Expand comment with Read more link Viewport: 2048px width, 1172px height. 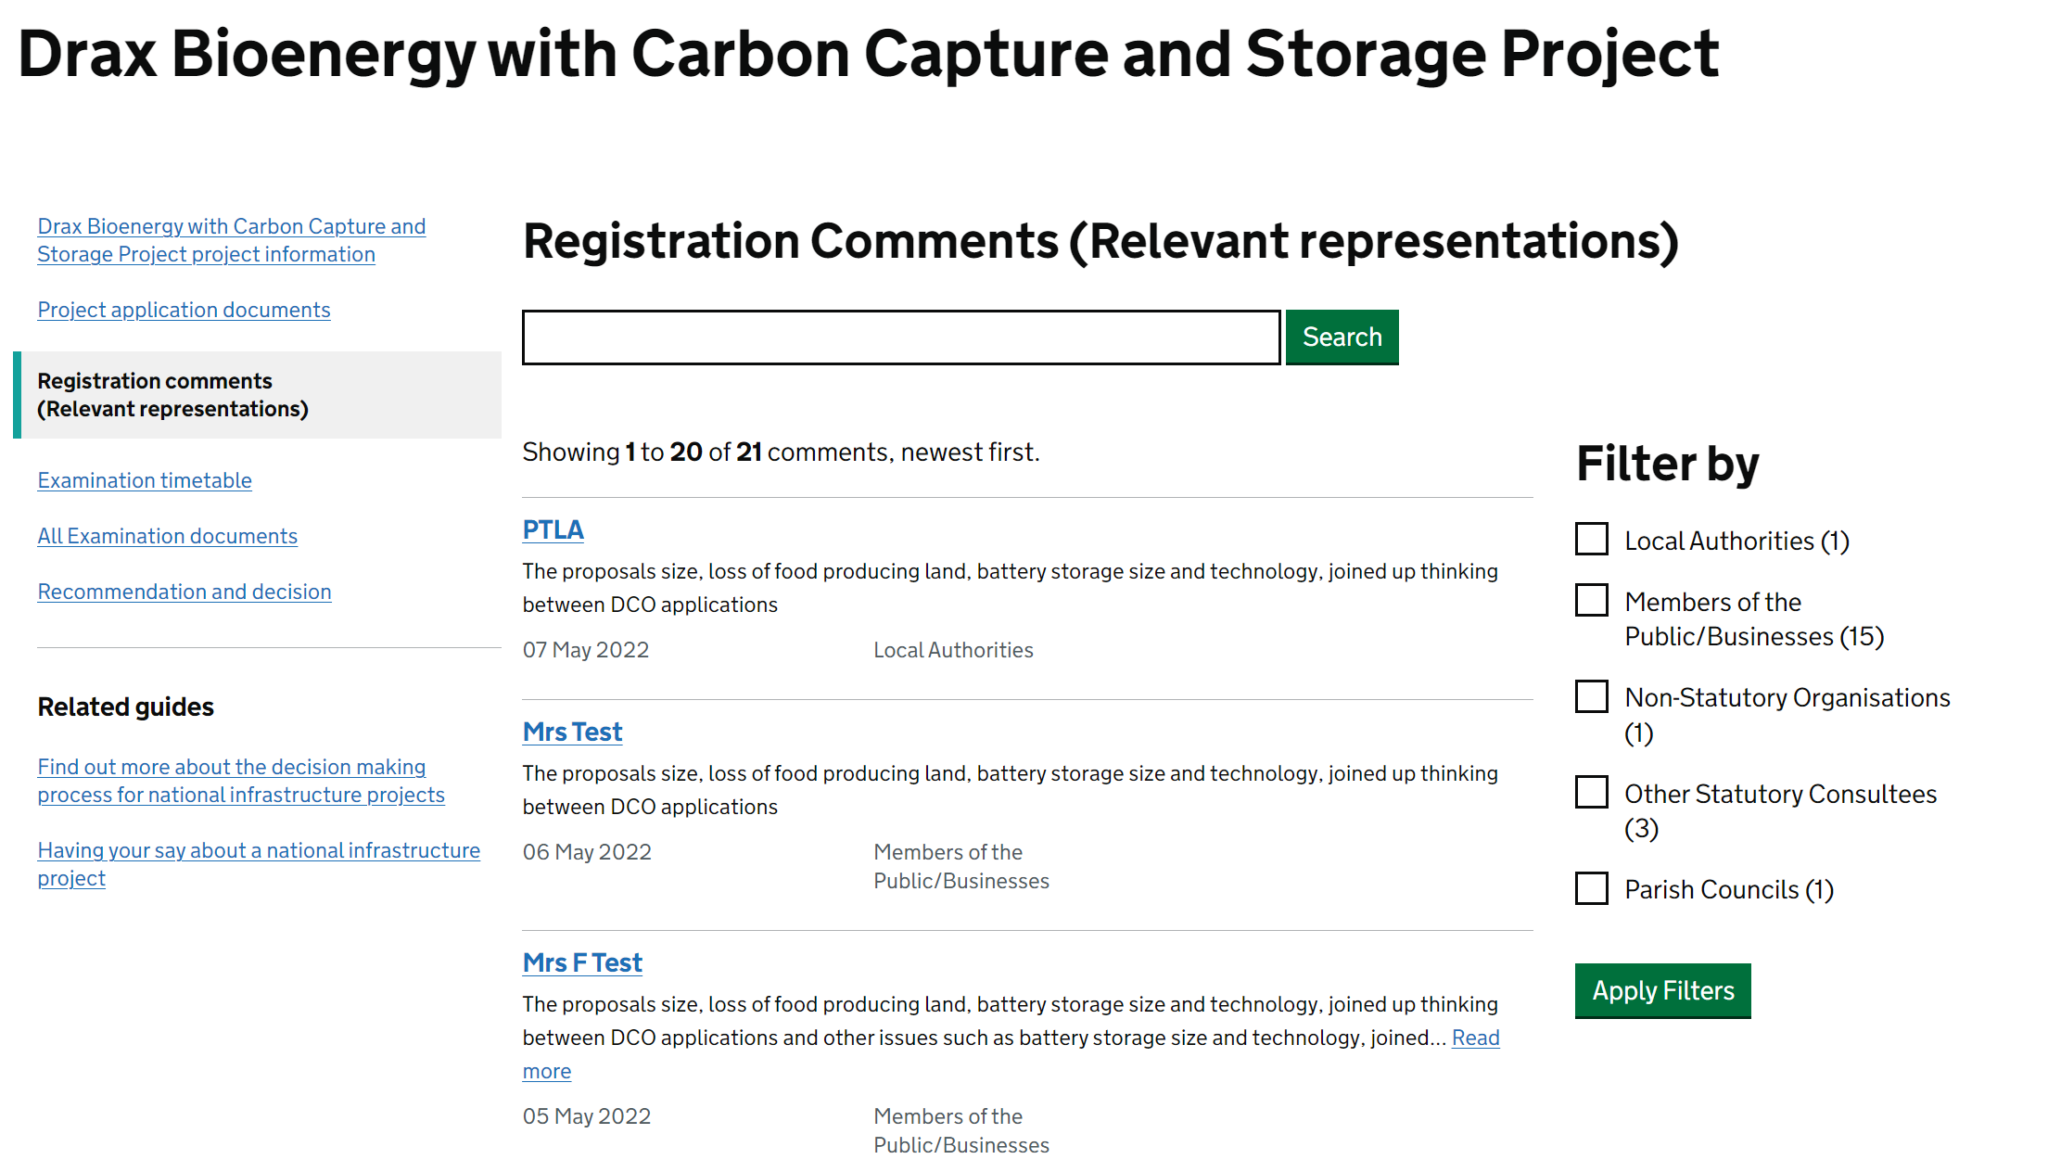pos(1475,1038)
